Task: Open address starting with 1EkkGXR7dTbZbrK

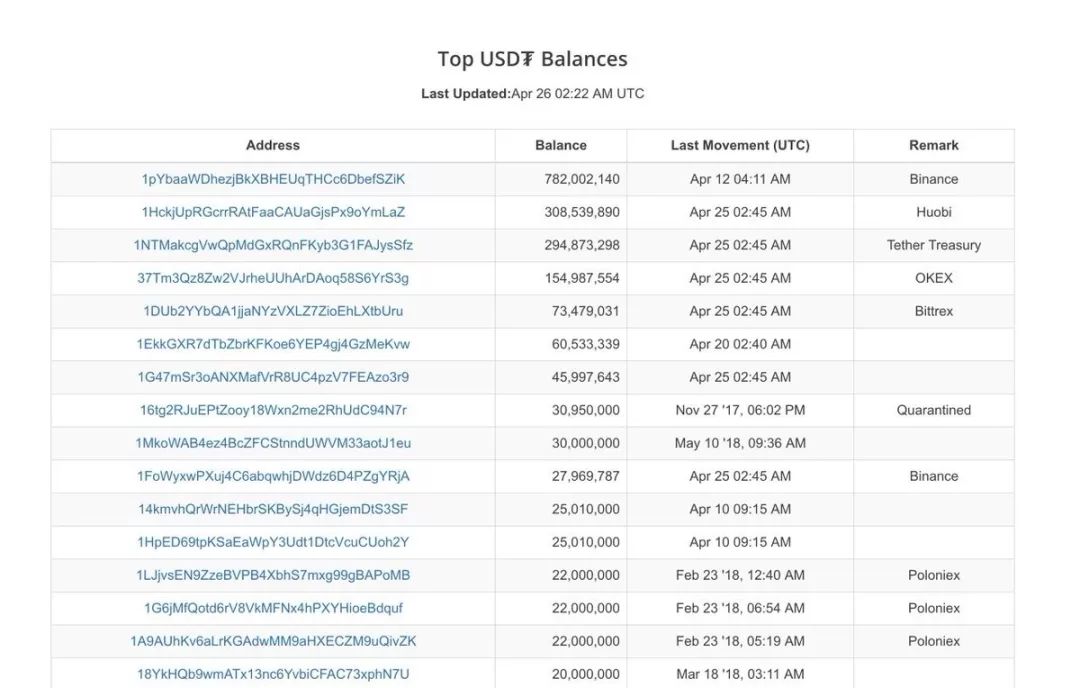Action: 273,344
